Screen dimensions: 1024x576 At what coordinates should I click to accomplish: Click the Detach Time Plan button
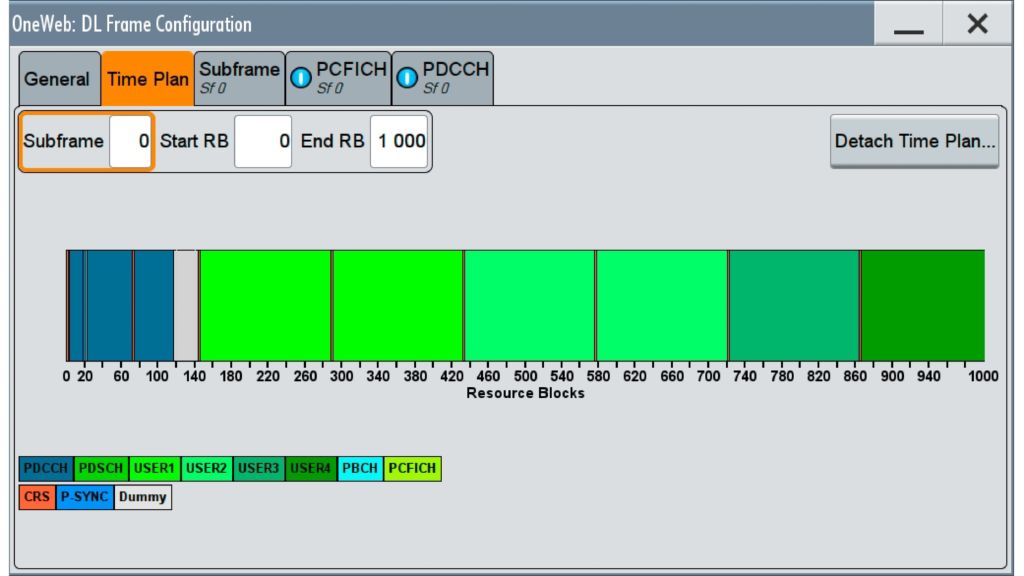click(914, 141)
